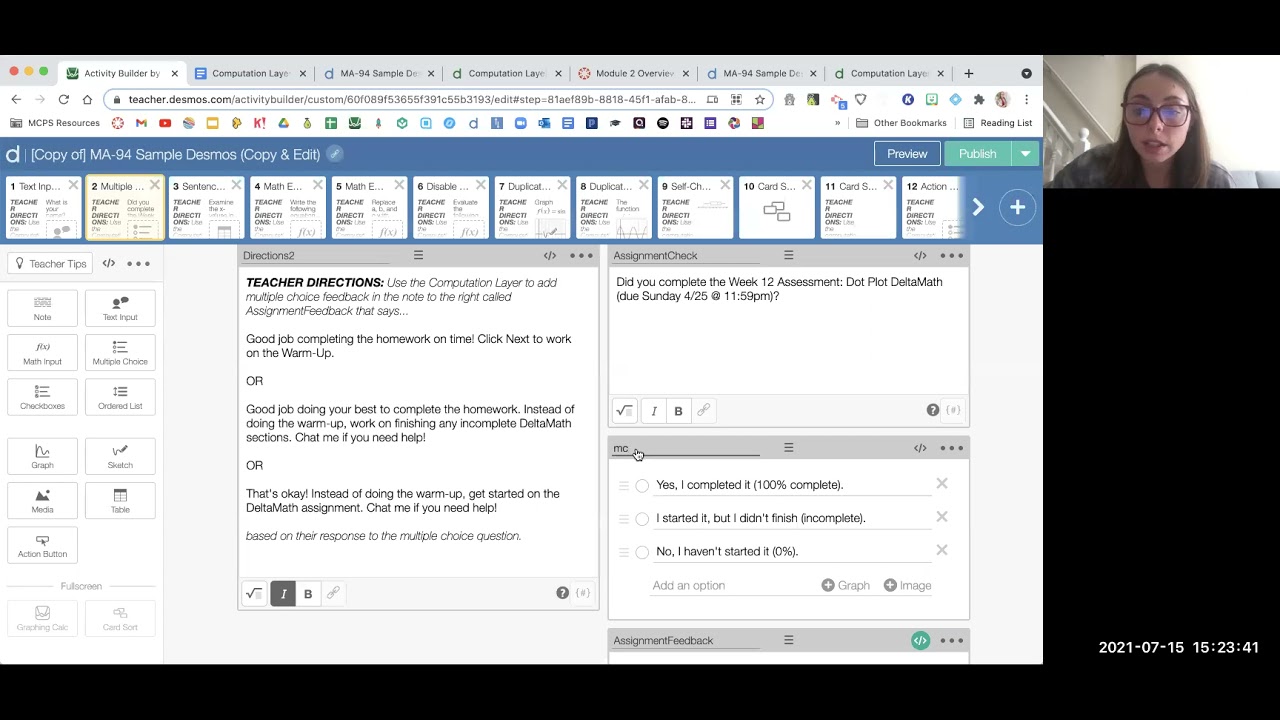Add a Note component from sidebar
Screen dimensions: 1280x720
42,308
